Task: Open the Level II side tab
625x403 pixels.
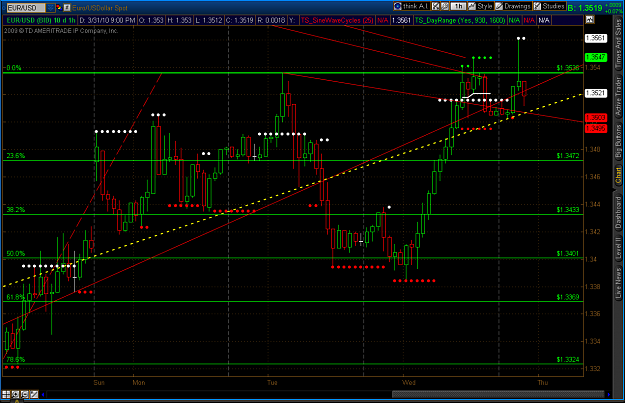Action: (618, 248)
